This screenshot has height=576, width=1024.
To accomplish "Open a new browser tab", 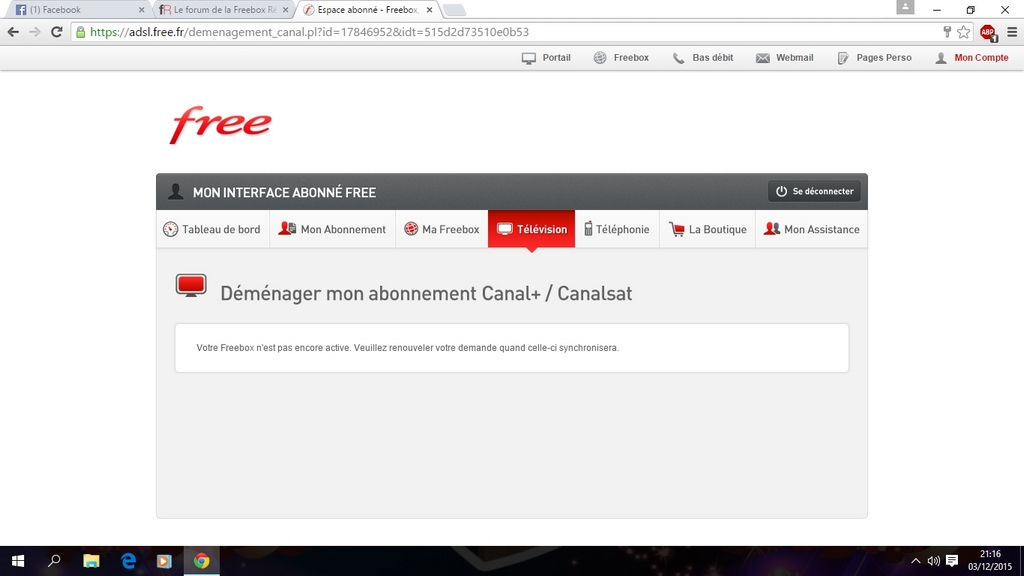I will (454, 10).
